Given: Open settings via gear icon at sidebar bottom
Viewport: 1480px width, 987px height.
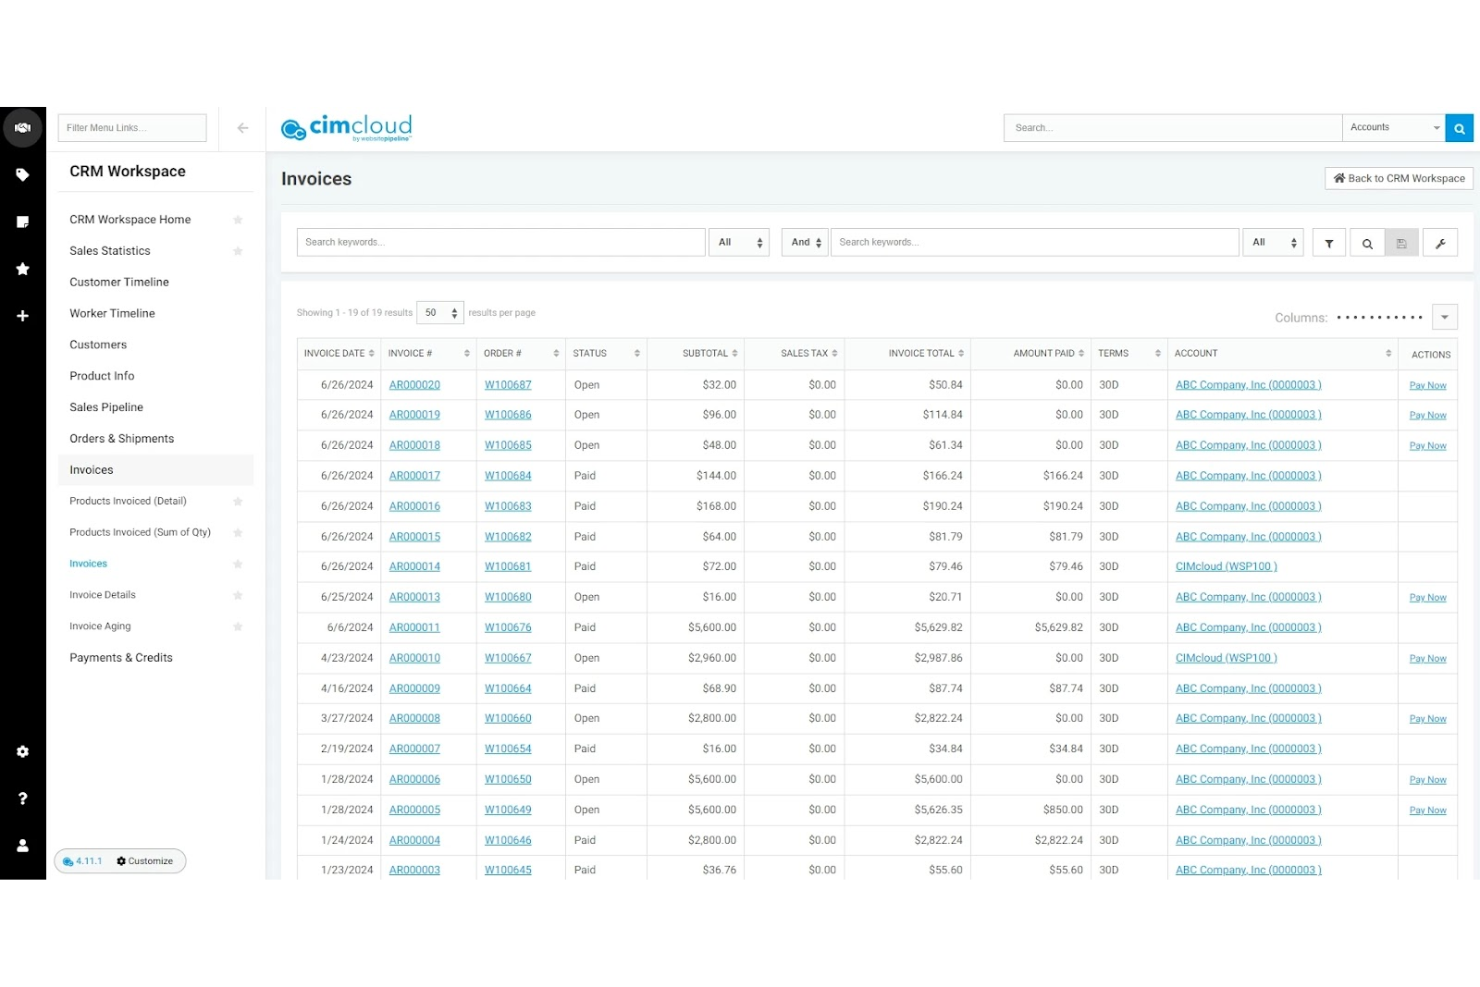Looking at the screenshot, I should 22,751.
